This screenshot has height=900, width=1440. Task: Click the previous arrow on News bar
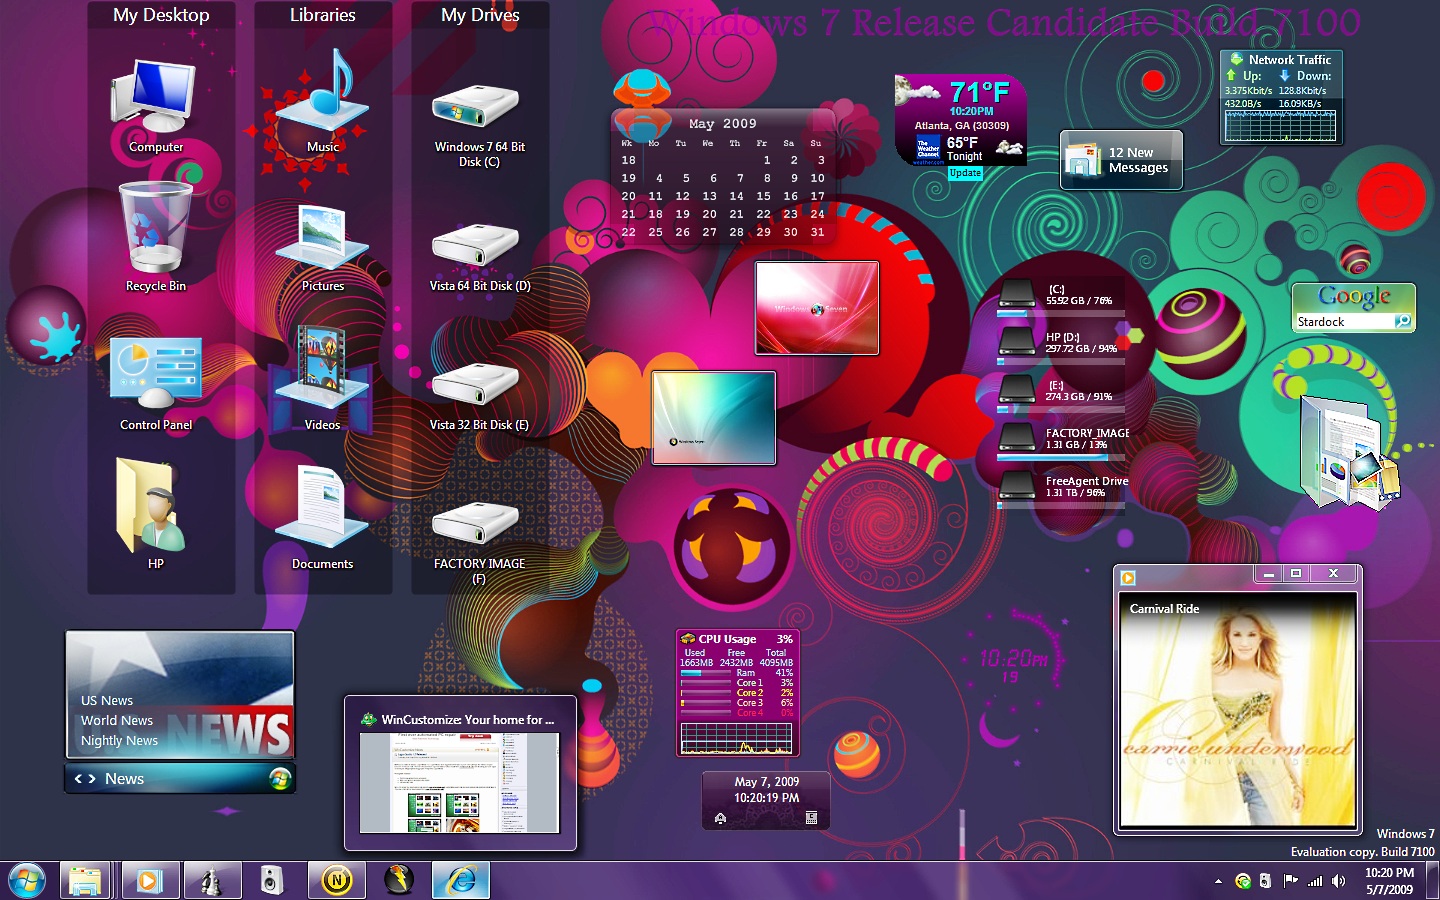click(x=79, y=778)
